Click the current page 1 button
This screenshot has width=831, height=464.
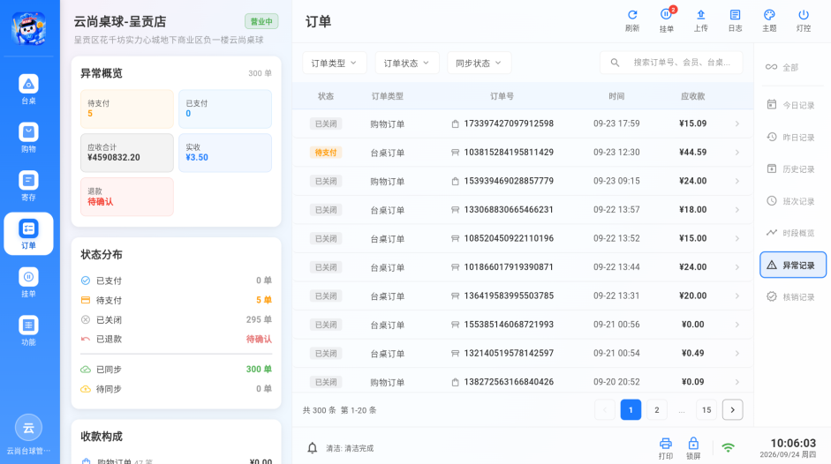click(631, 410)
